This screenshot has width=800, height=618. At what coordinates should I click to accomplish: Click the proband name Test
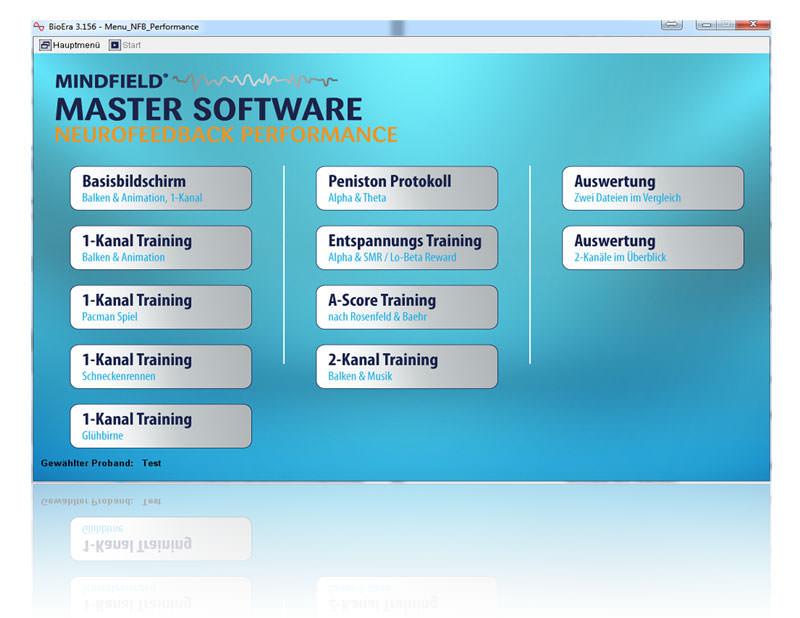coord(152,463)
